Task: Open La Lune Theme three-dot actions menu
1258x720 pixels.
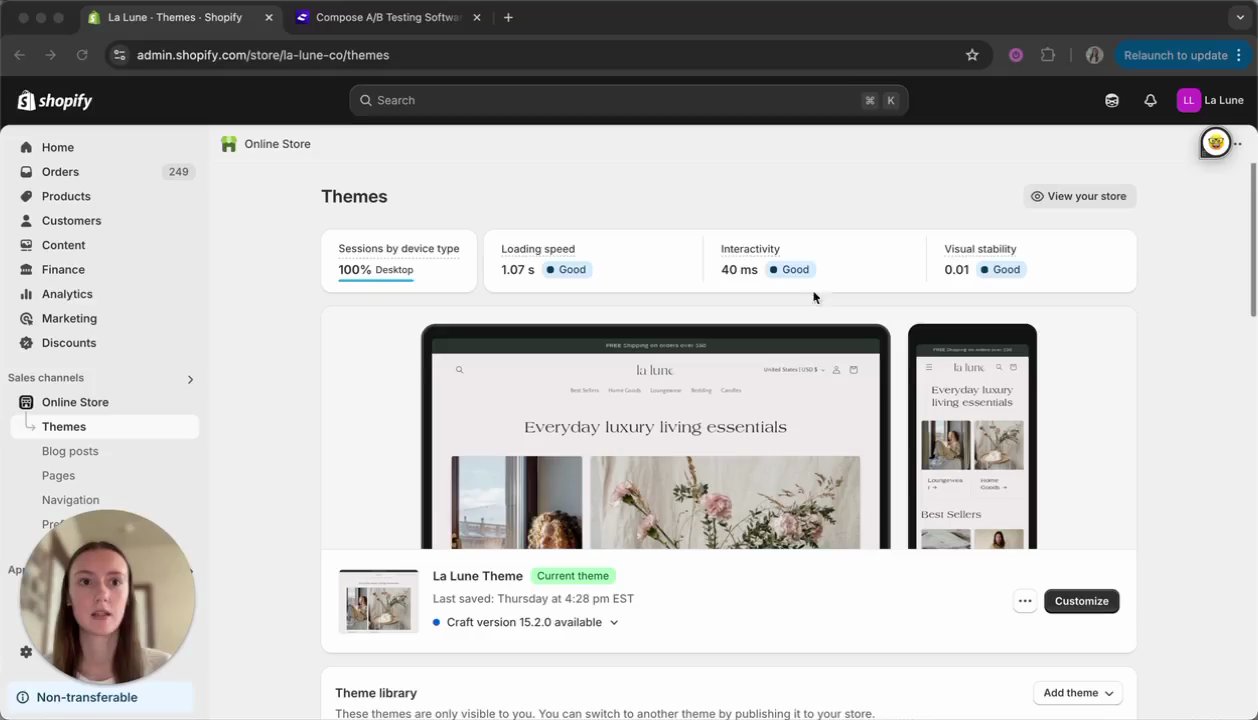Action: point(1024,601)
